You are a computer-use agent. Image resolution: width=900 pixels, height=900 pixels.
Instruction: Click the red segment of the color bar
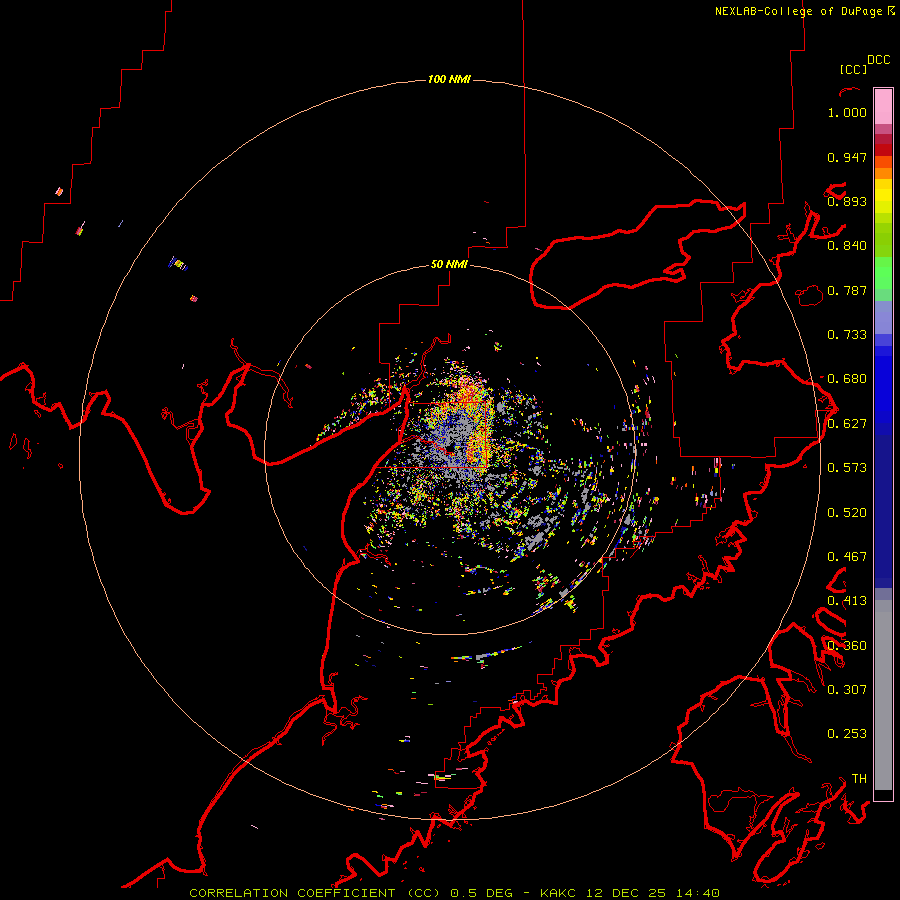pos(883,150)
